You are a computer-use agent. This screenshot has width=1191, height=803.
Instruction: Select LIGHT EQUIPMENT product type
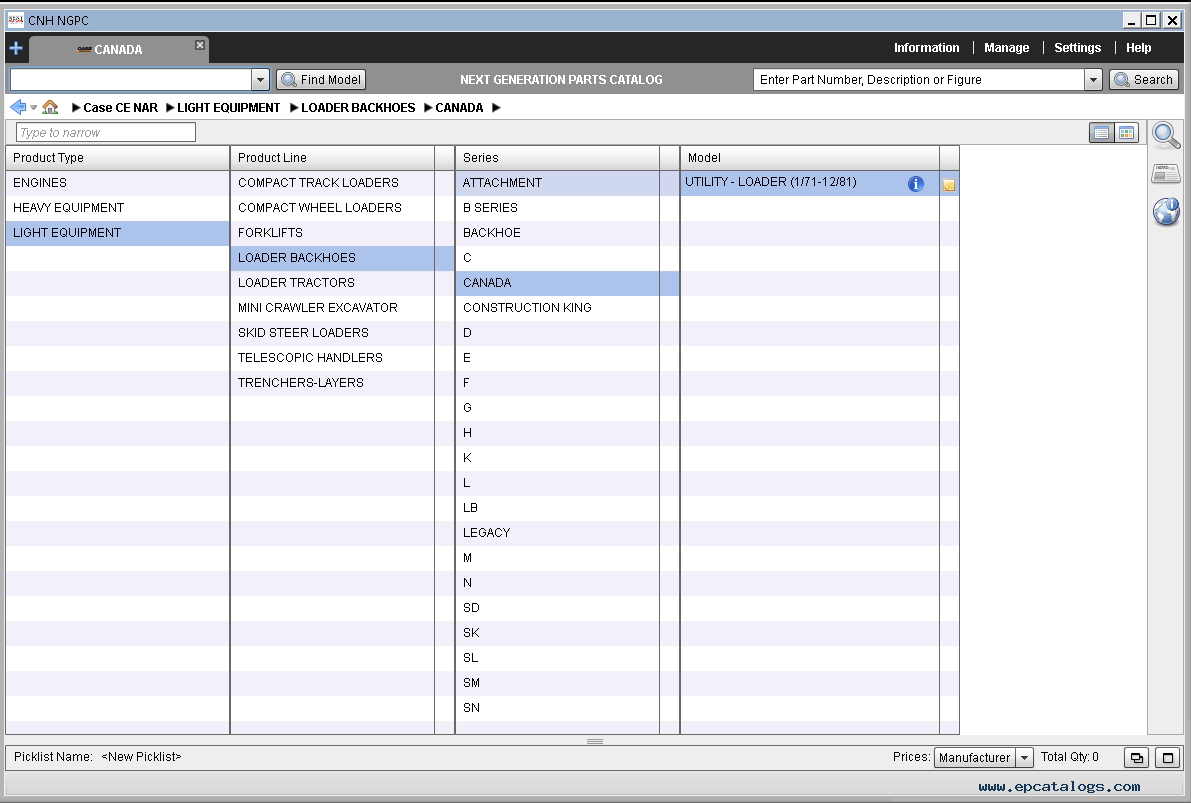pyautogui.click(x=118, y=233)
